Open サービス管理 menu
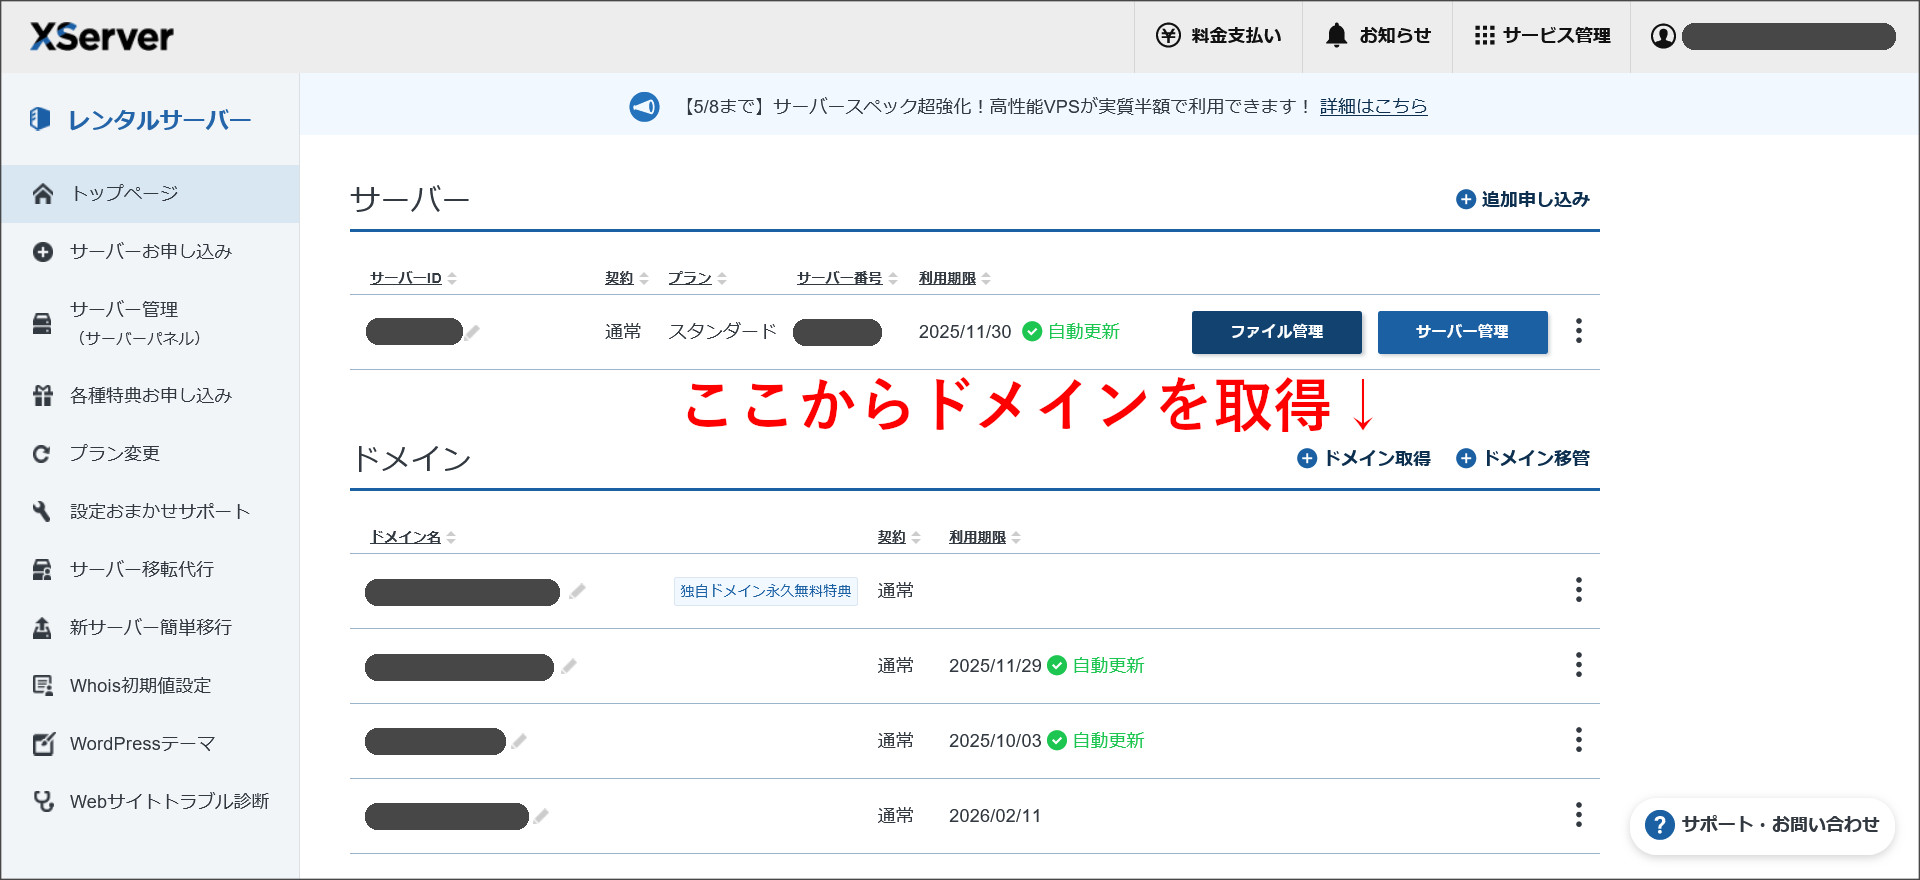 coord(1541,36)
